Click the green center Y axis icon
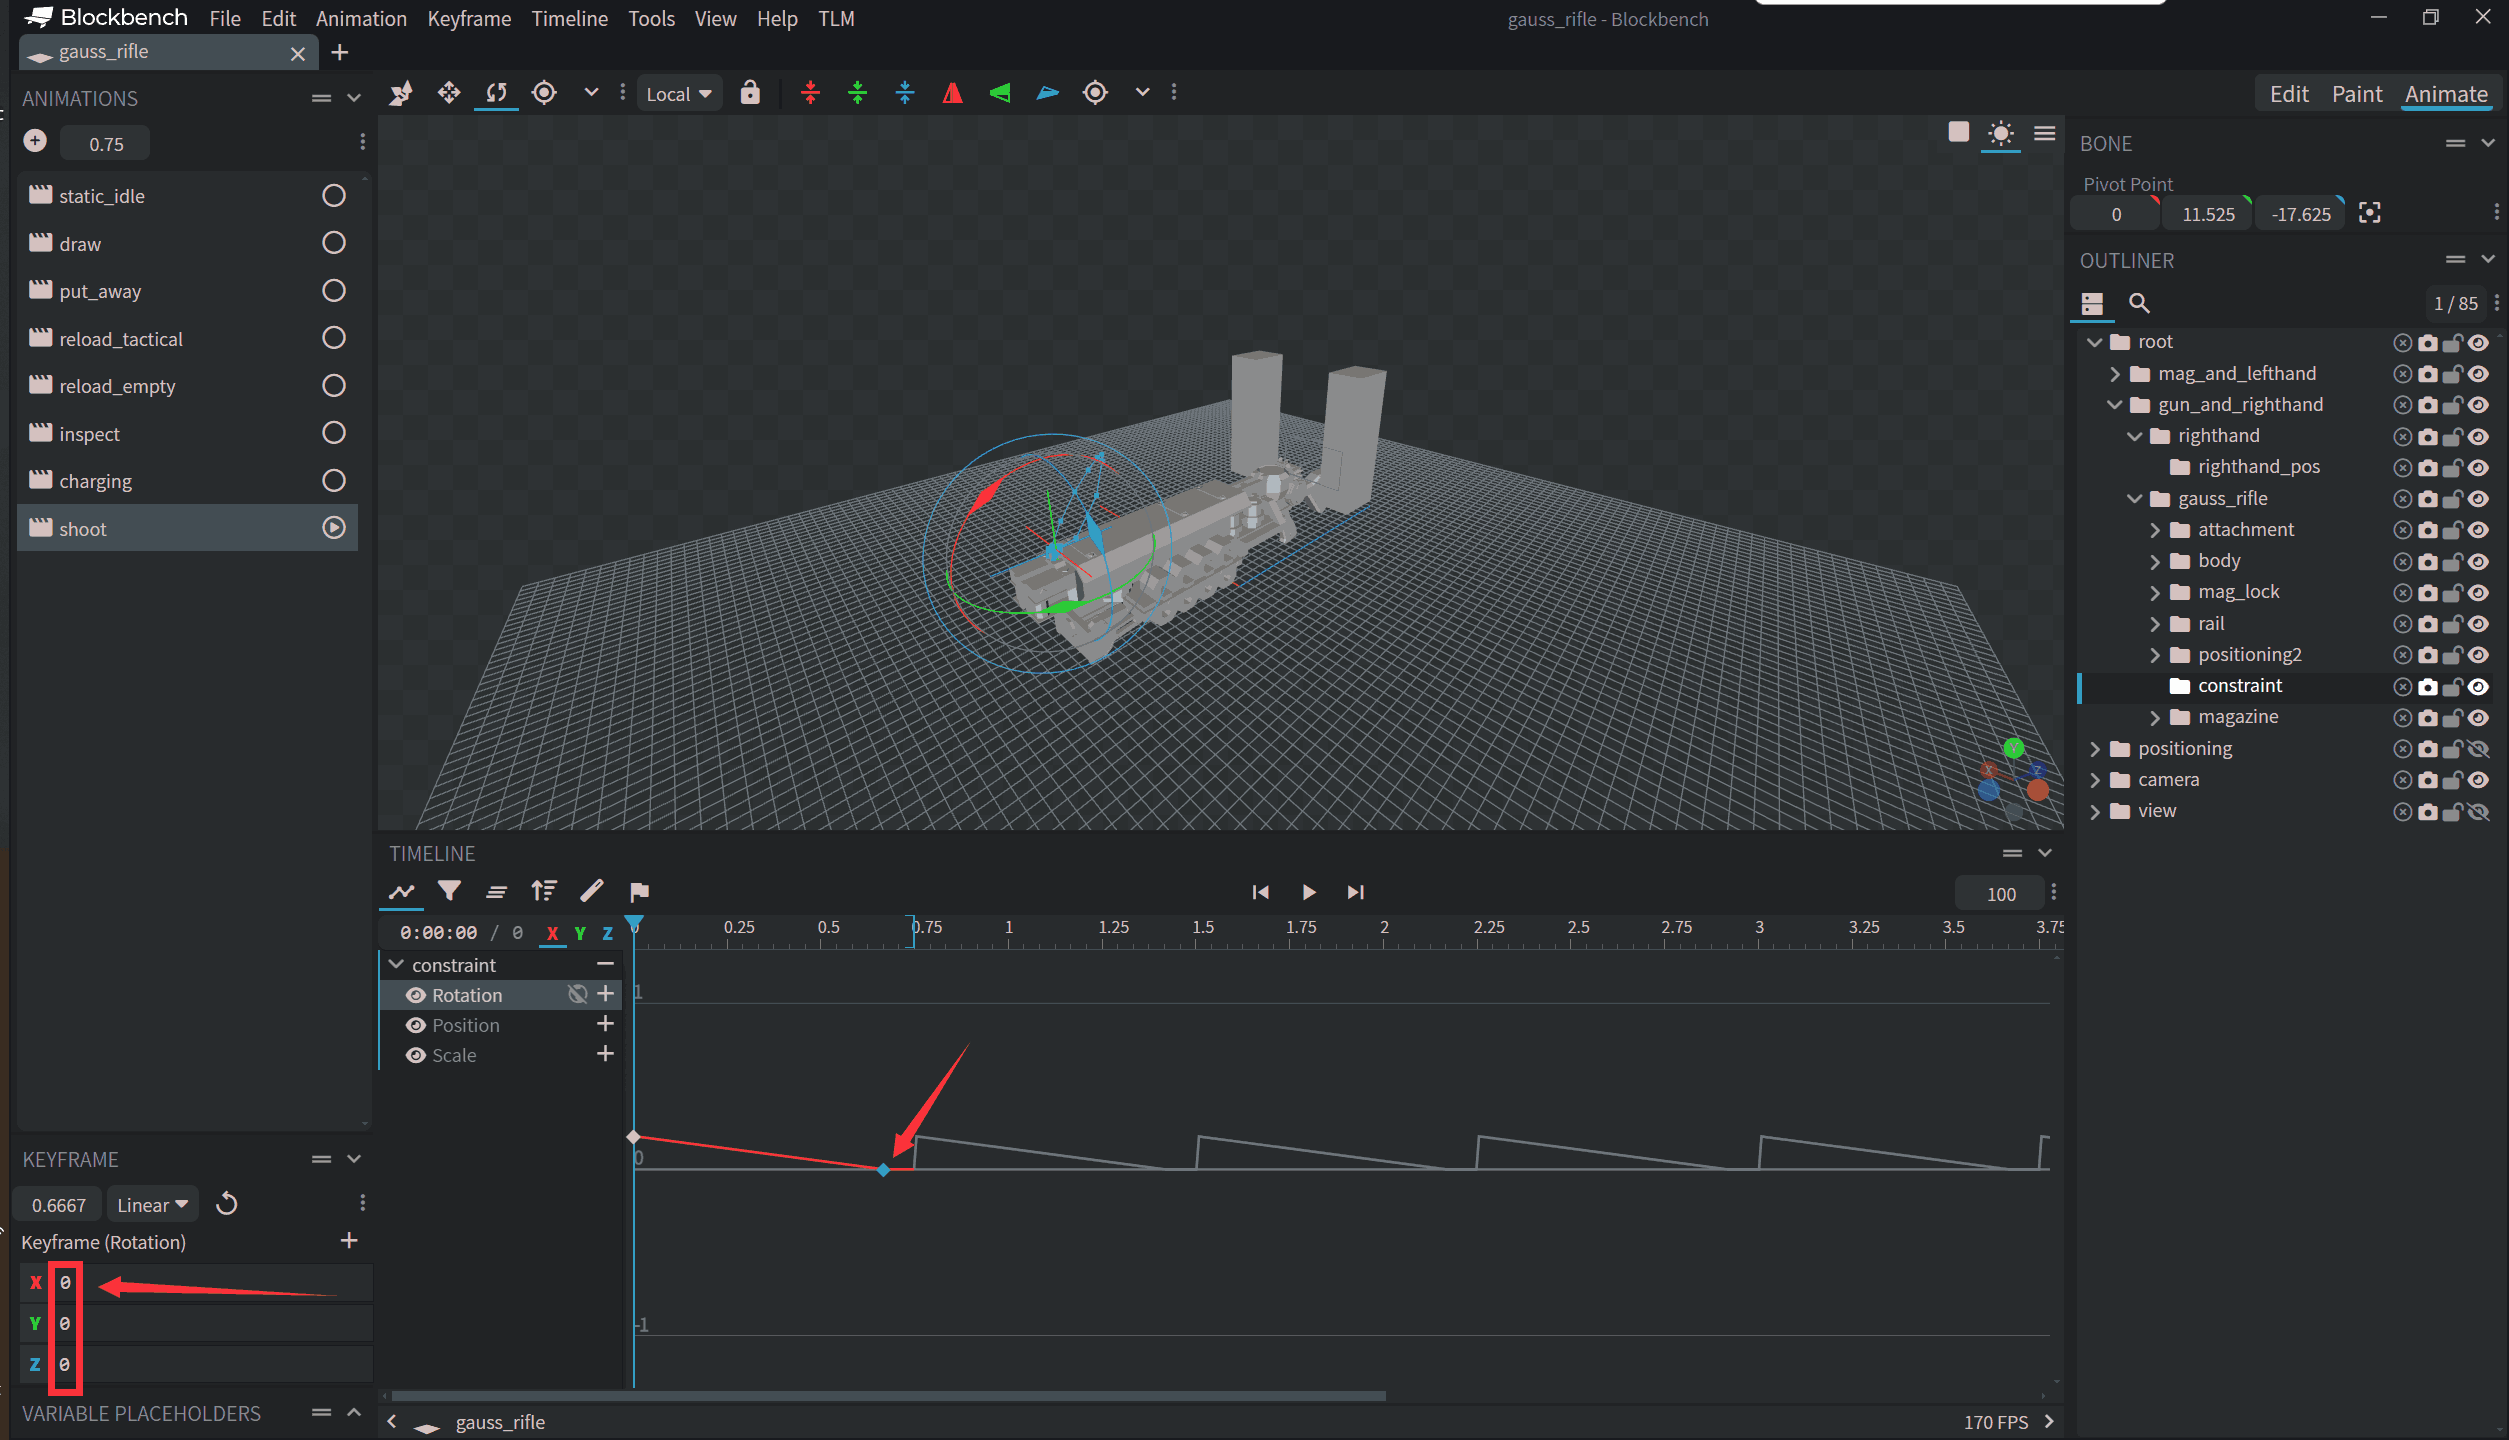 pyautogui.click(x=857, y=93)
